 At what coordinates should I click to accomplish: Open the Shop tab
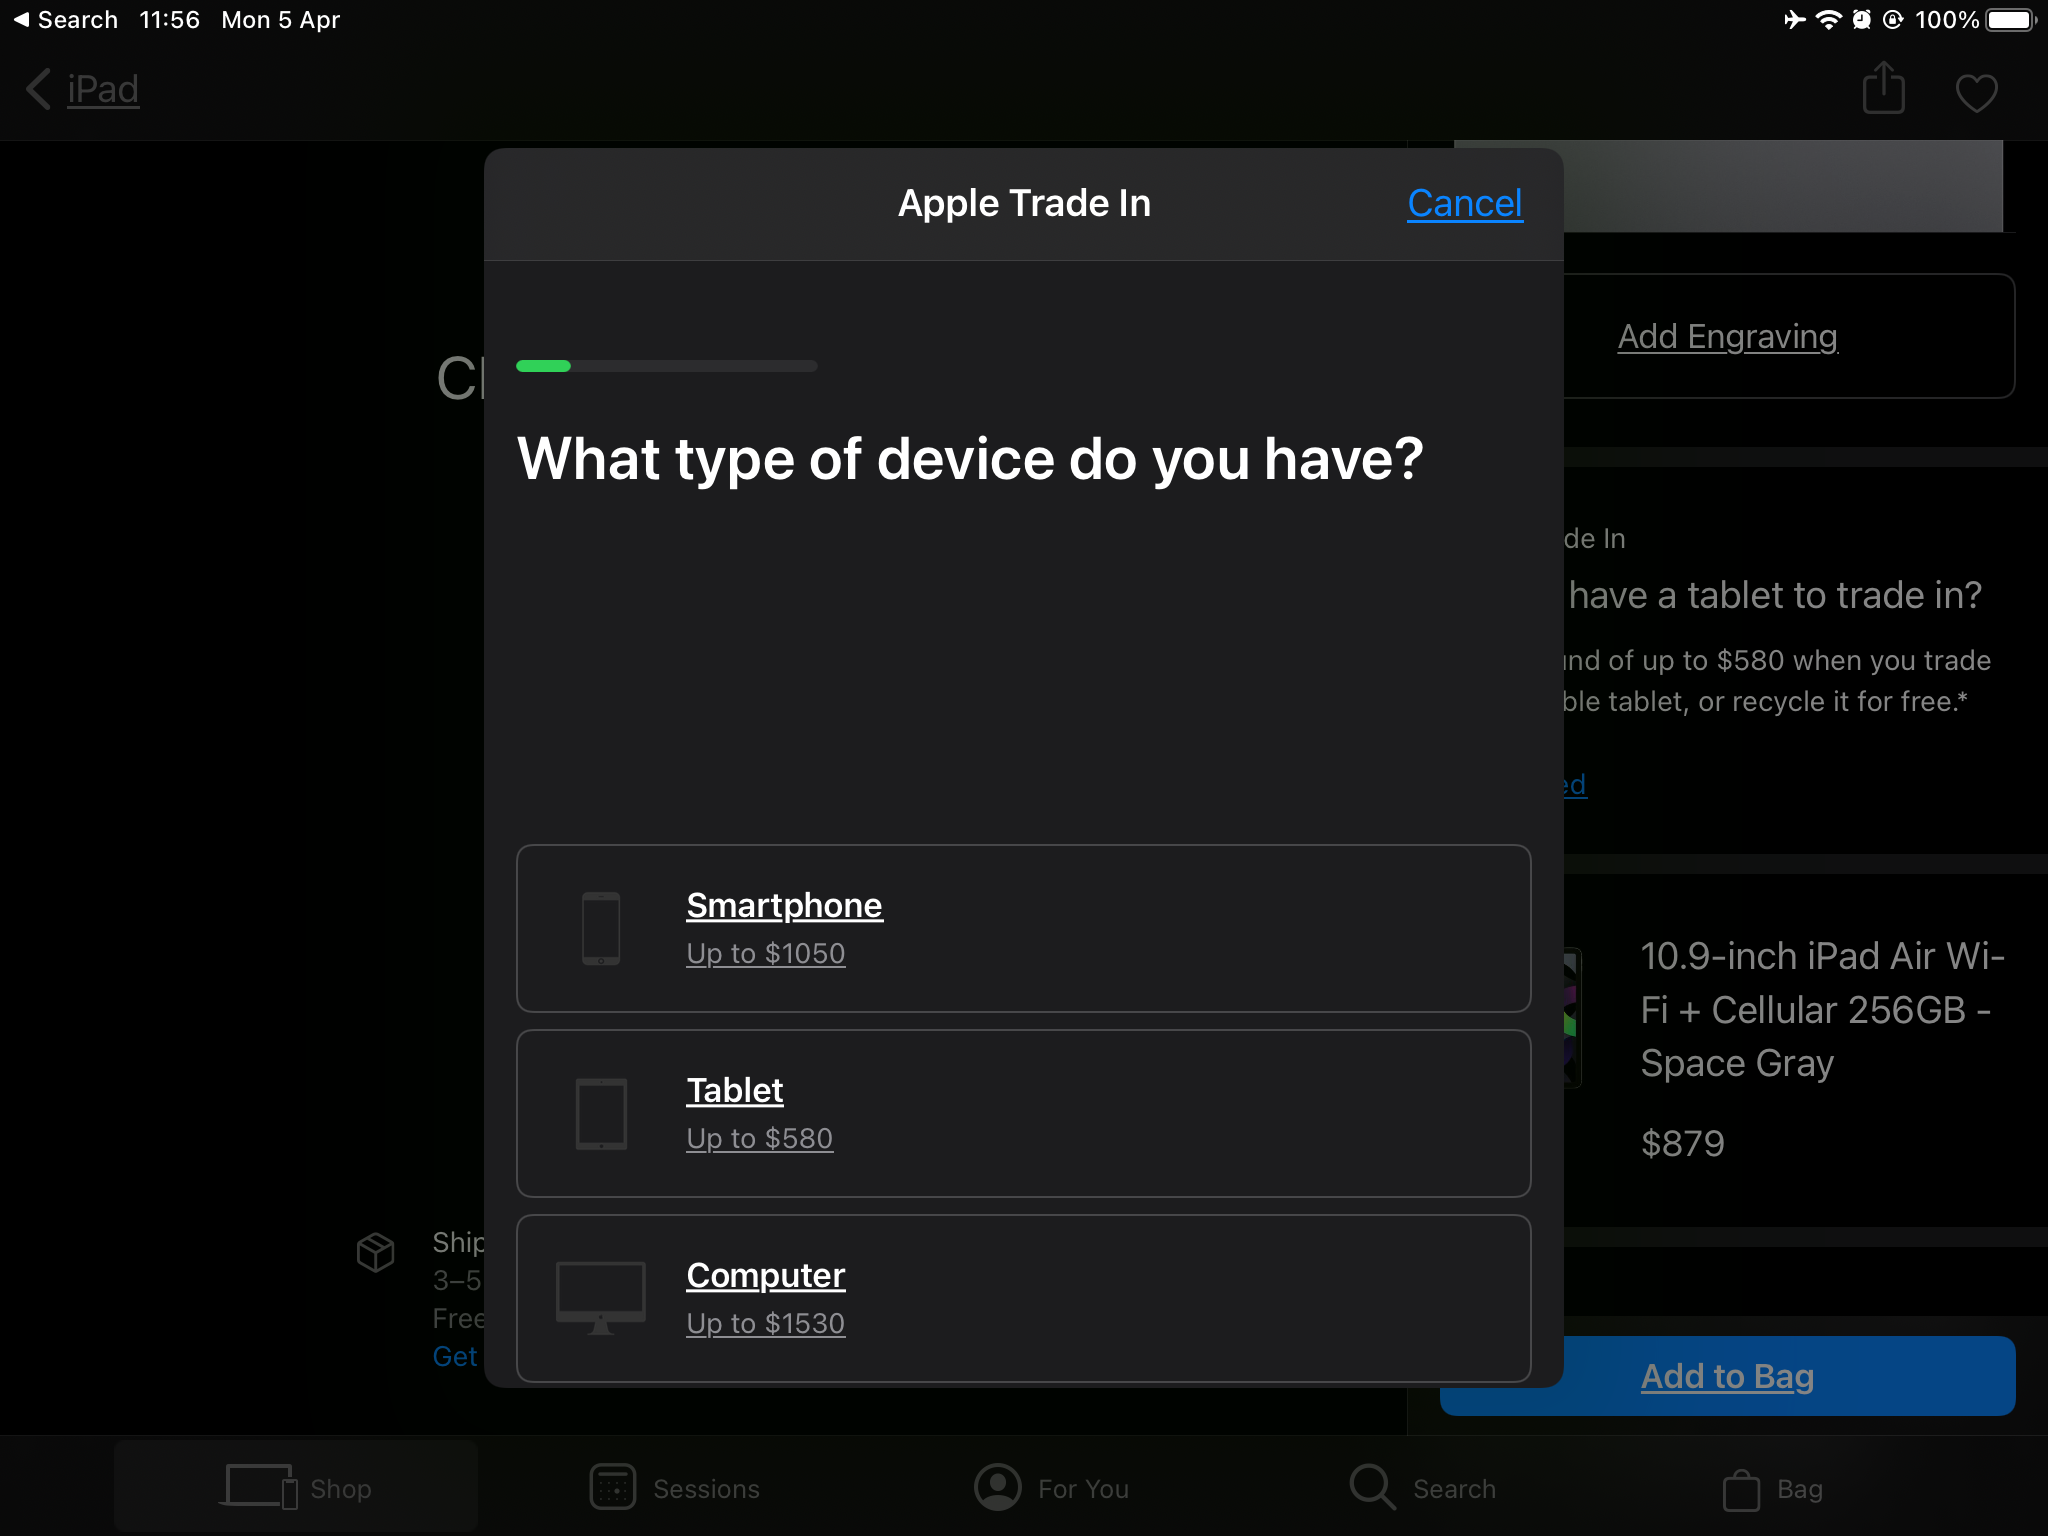tap(296, 1488)
